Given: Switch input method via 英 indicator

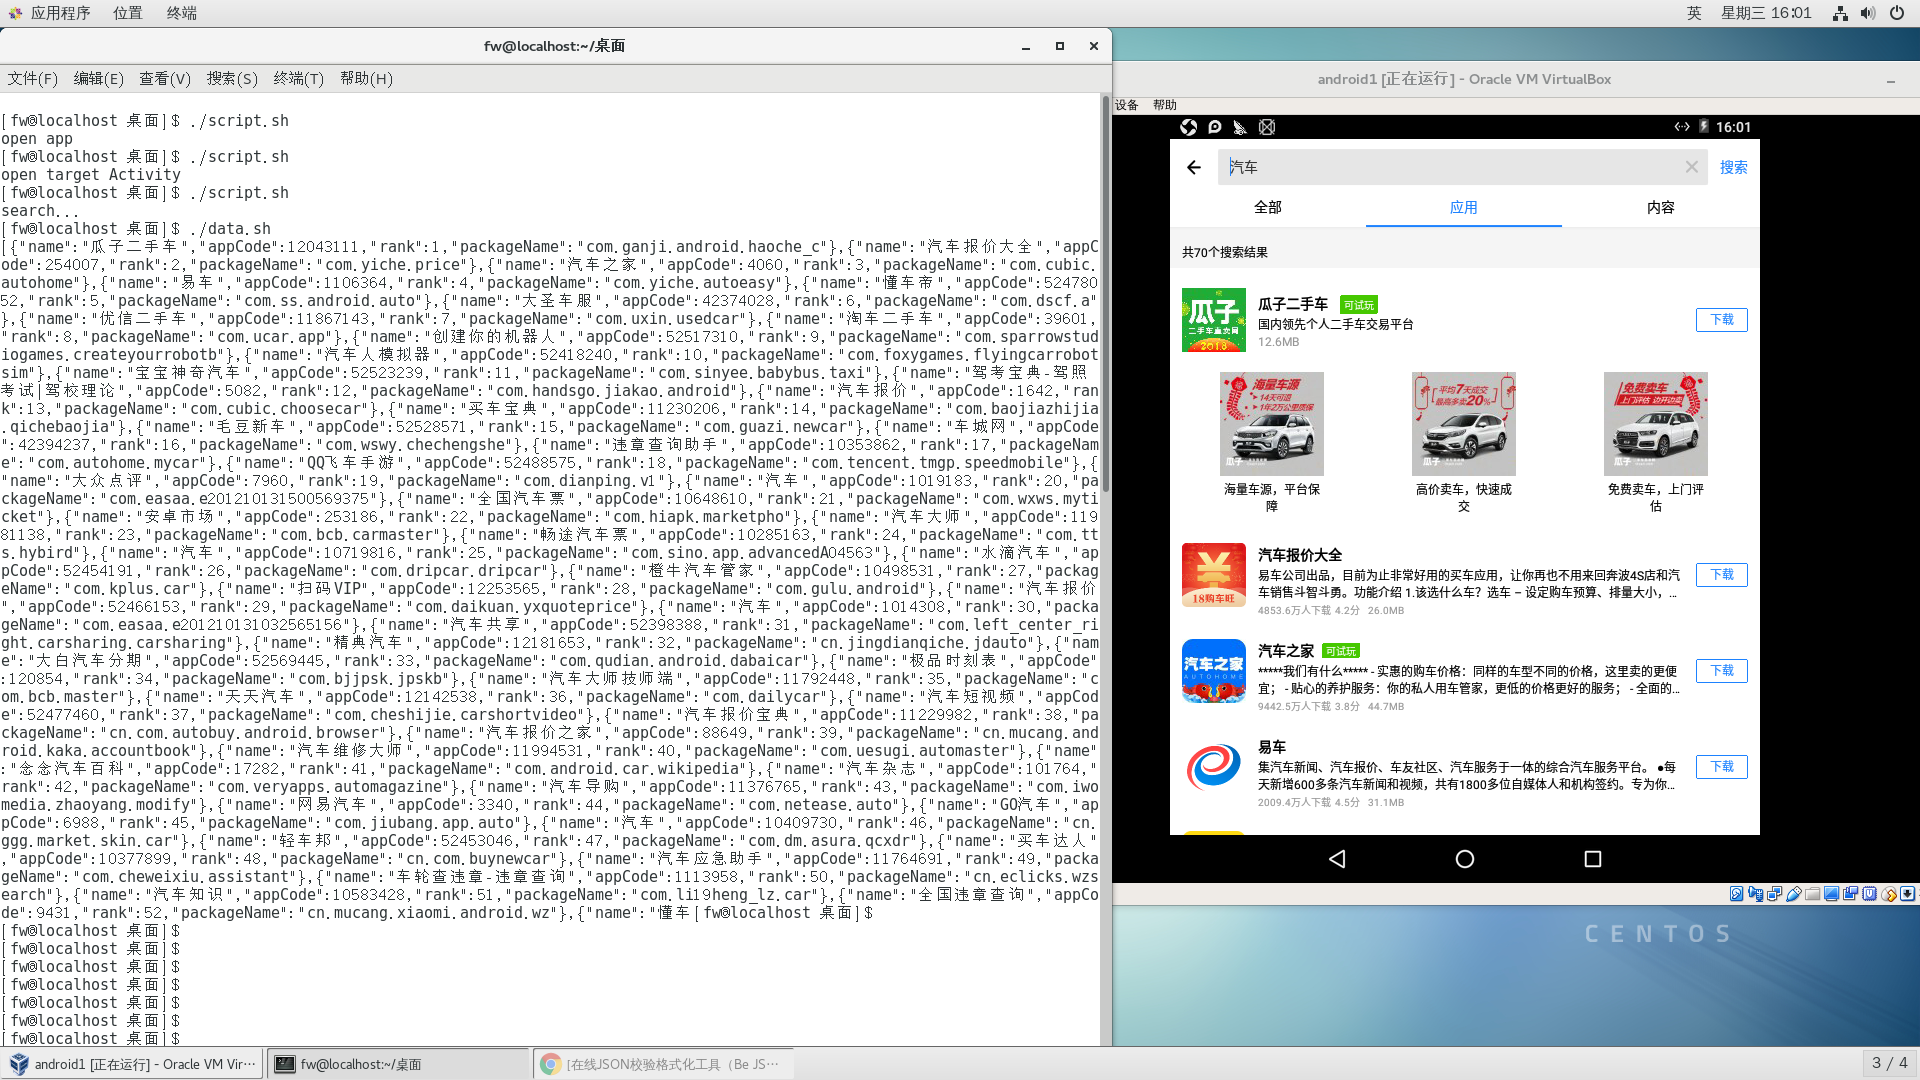Looking at the screenshot, I should tap(1694, 13).
